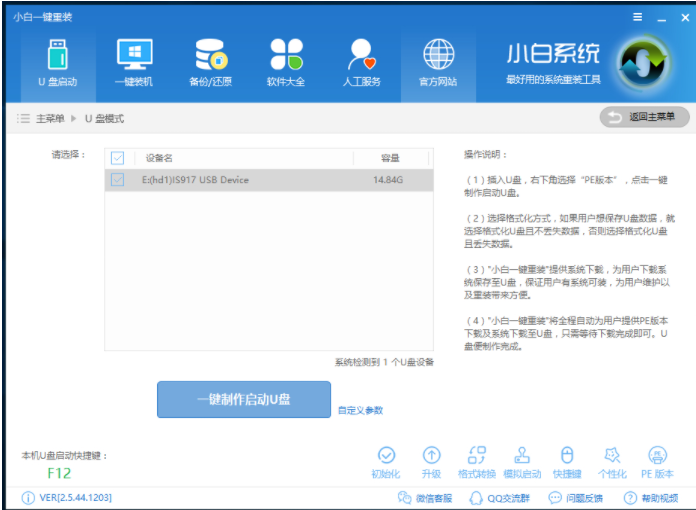Toggle checkbox for IS917 USB Device
The height and width of the screenshot is (510, 696).
click(118, 180)
